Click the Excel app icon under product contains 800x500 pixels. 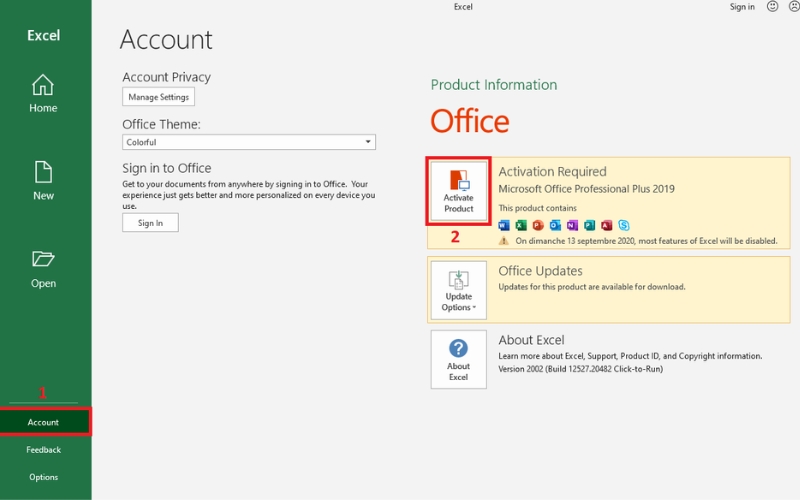point(521,225)
